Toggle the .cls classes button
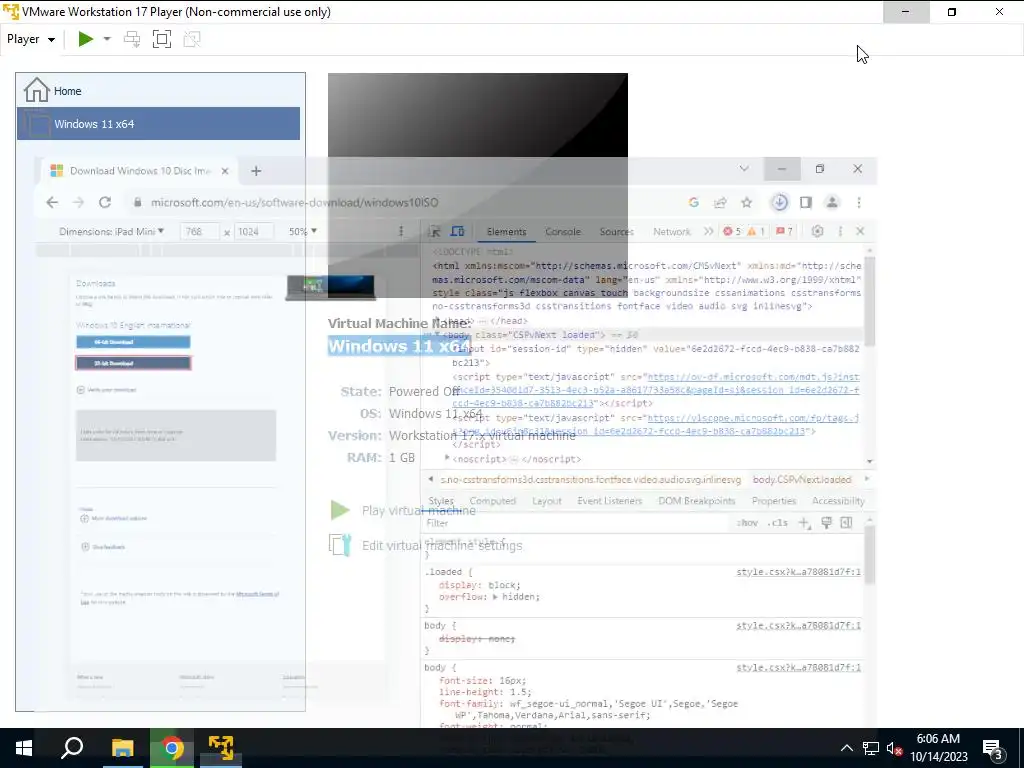 point(778,523)
